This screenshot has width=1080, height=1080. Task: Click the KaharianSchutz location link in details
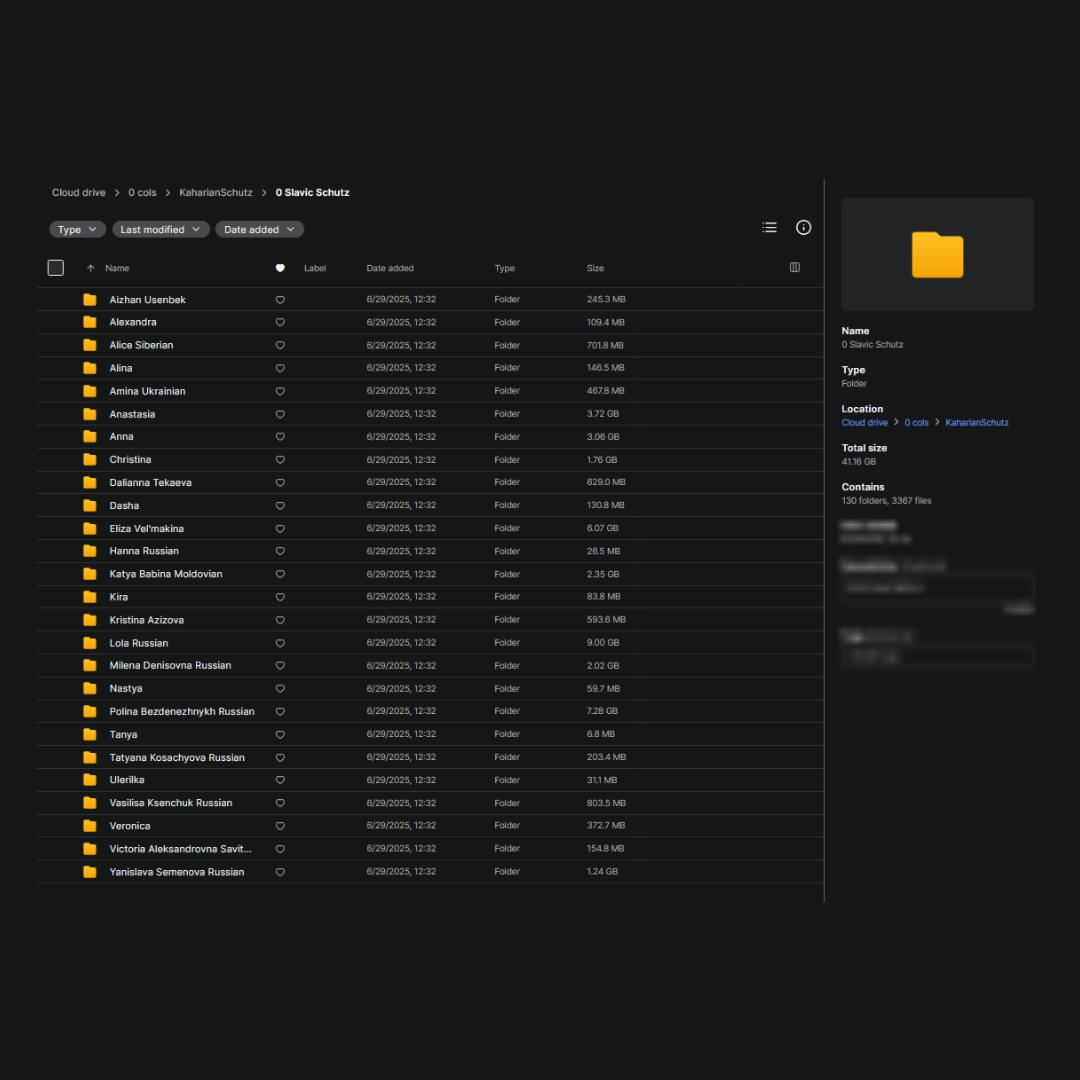coord(977,423)
